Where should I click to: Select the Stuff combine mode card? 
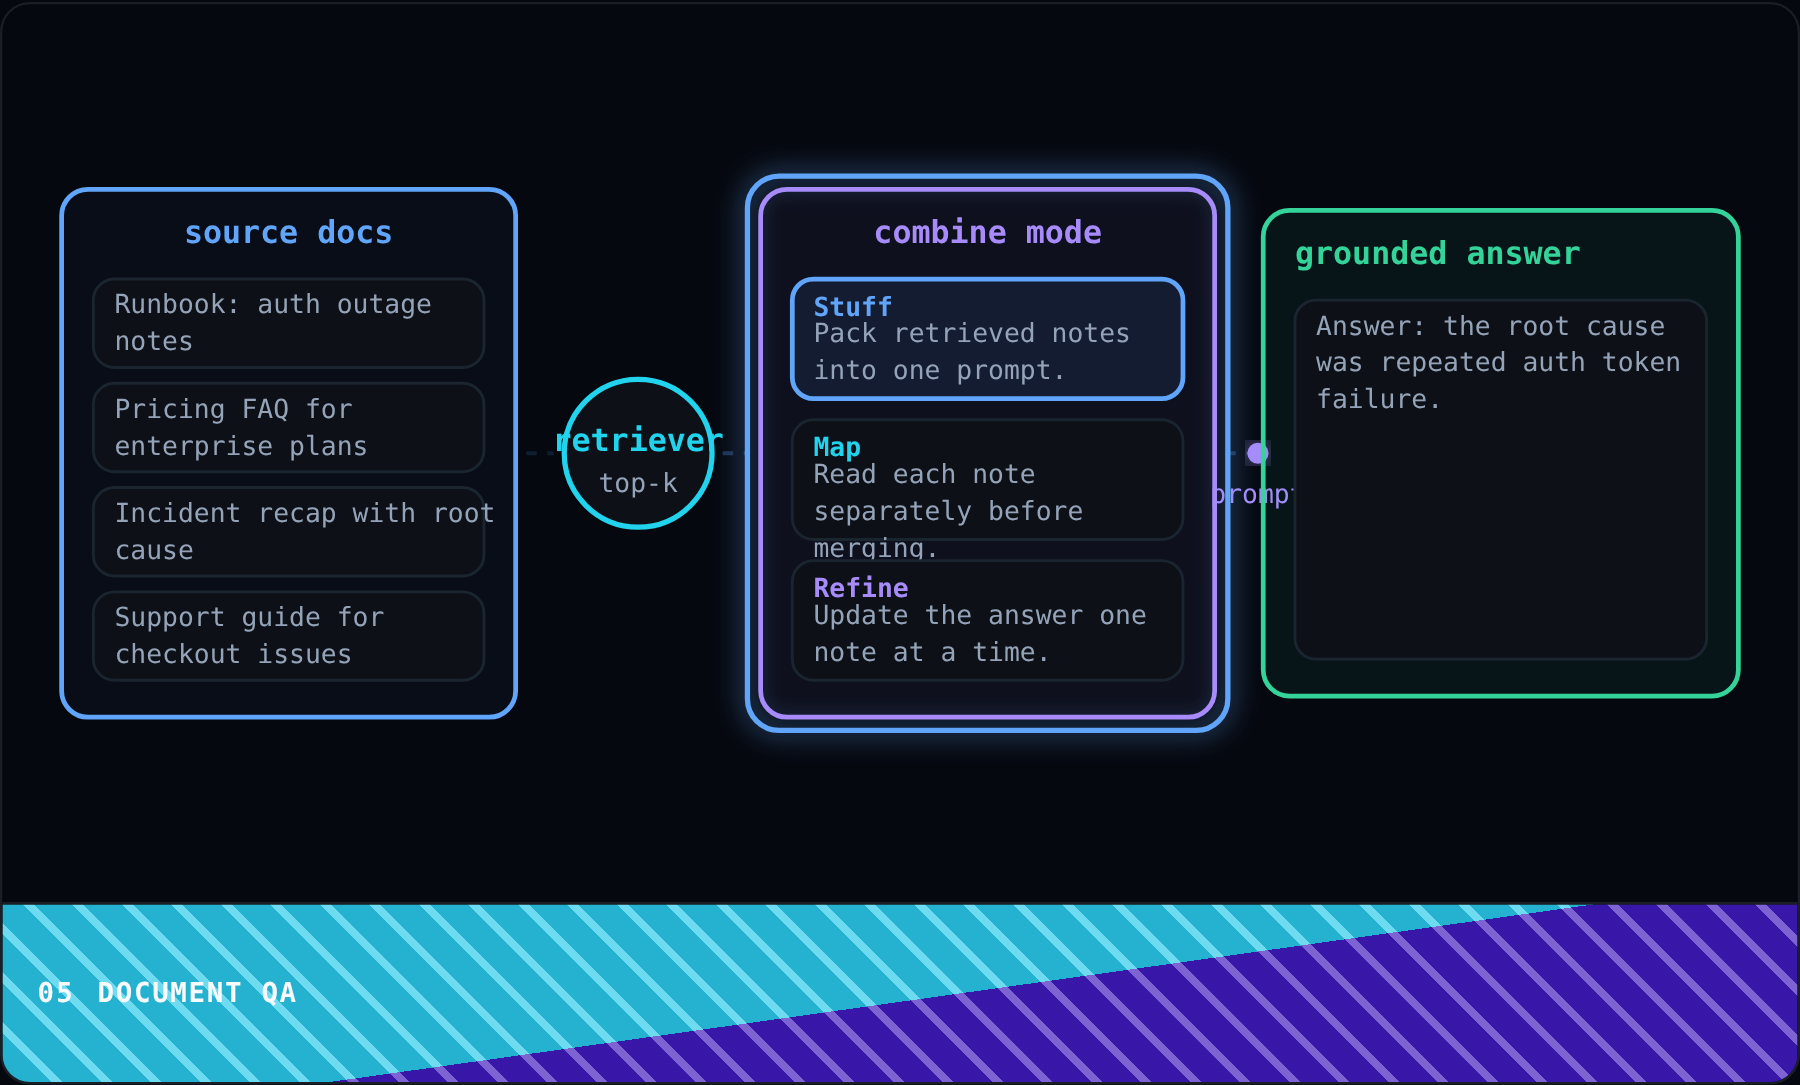click(x=988, y=339)
